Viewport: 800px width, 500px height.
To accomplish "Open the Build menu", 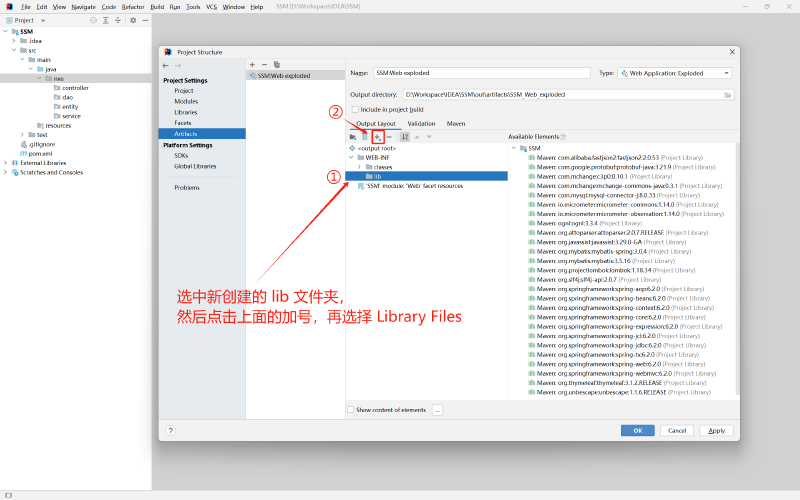I will point(157,7).
